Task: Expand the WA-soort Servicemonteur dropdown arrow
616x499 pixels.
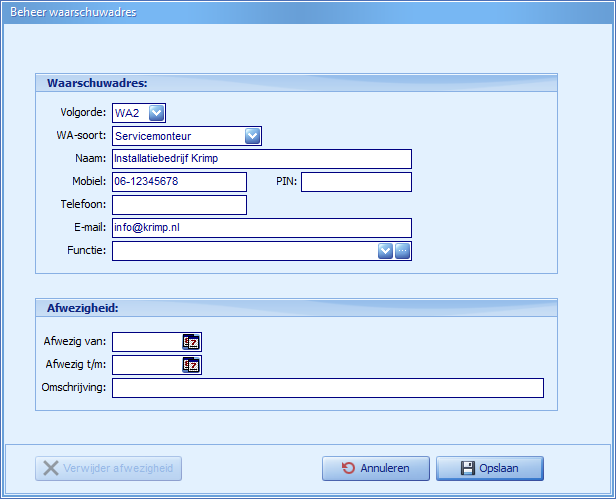Action: [252, 136]
